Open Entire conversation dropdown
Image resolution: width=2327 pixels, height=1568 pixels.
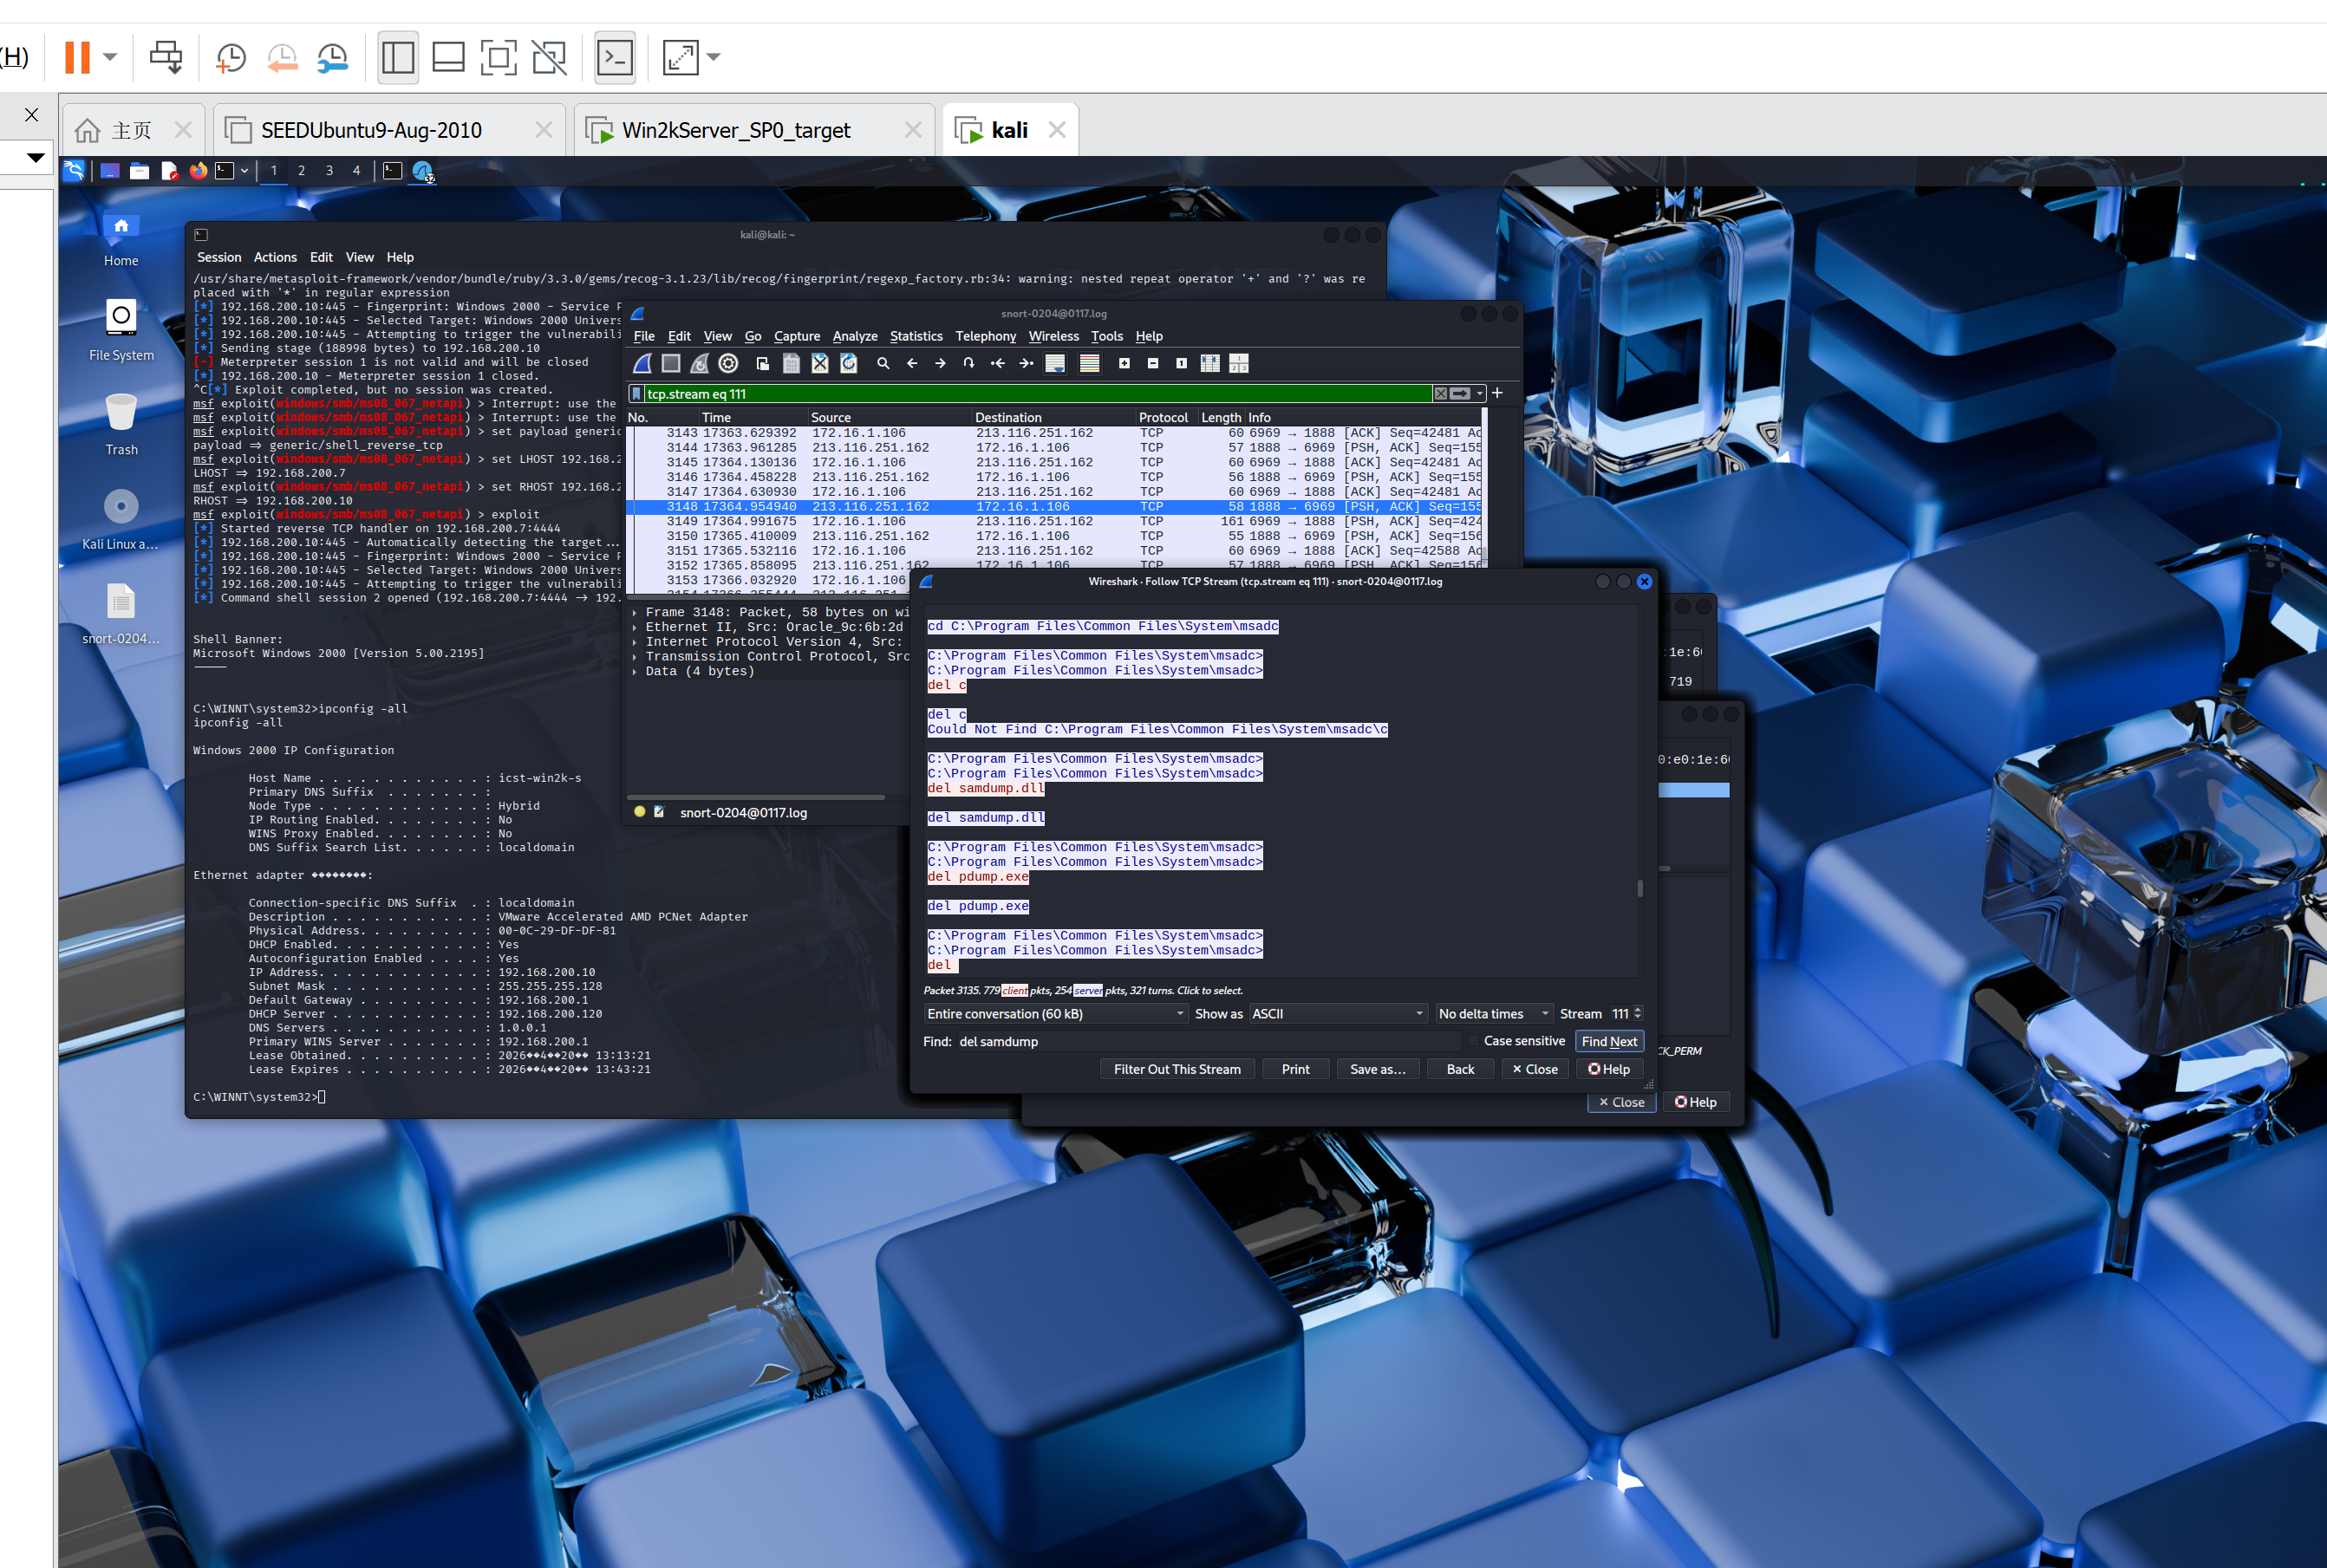click(1055, 1014)
